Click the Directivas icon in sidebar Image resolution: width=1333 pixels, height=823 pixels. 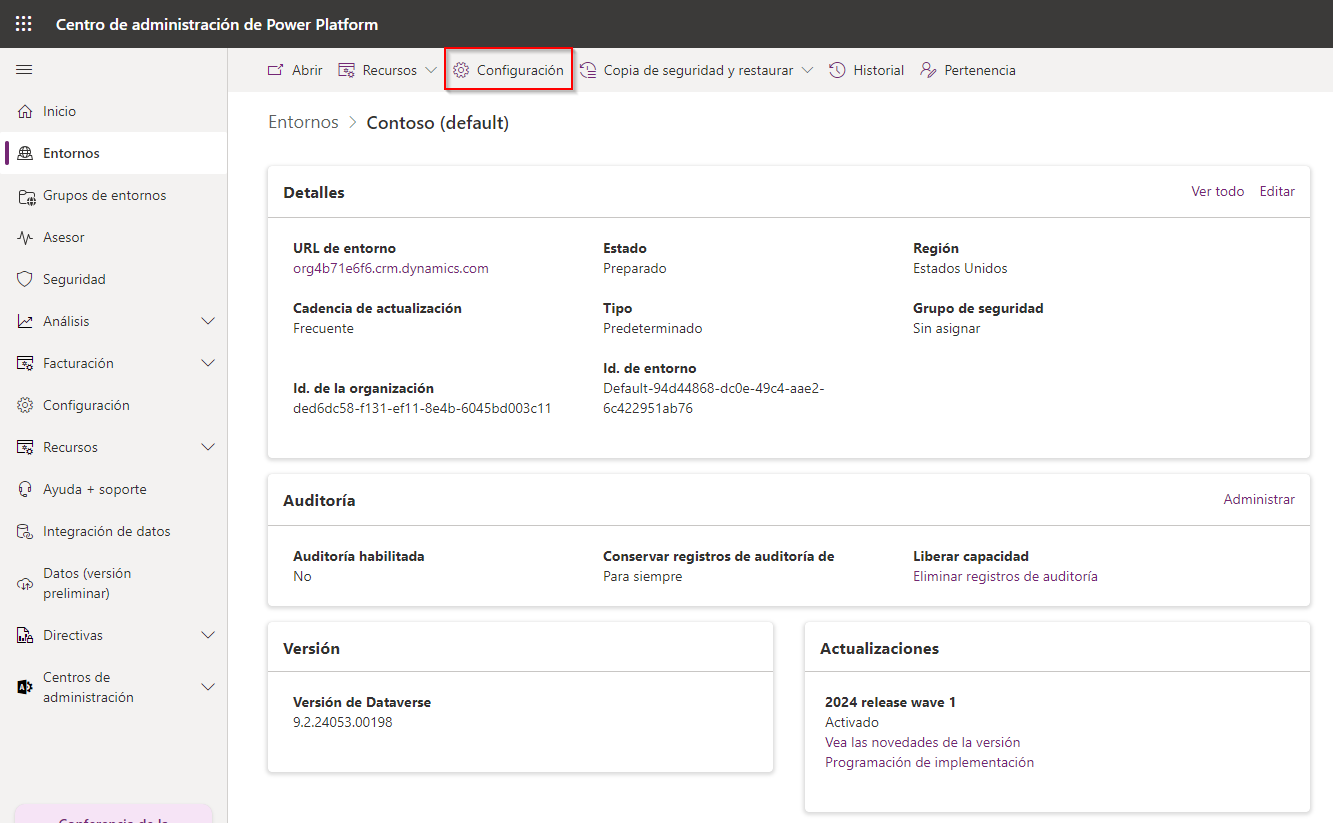pyautogui.click(x=25, y=635)
